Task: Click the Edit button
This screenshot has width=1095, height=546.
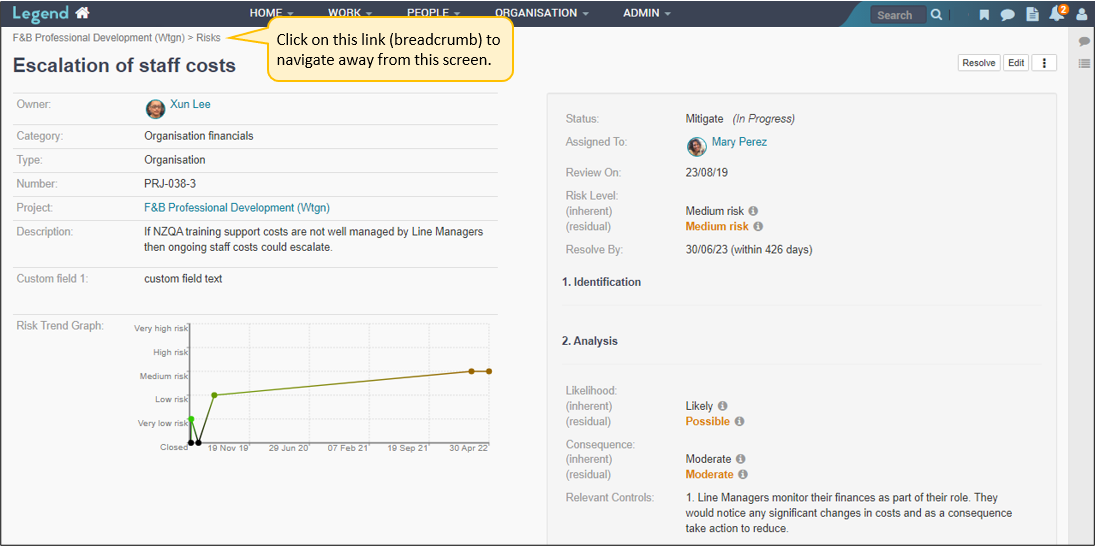Action: [1016, 63]
